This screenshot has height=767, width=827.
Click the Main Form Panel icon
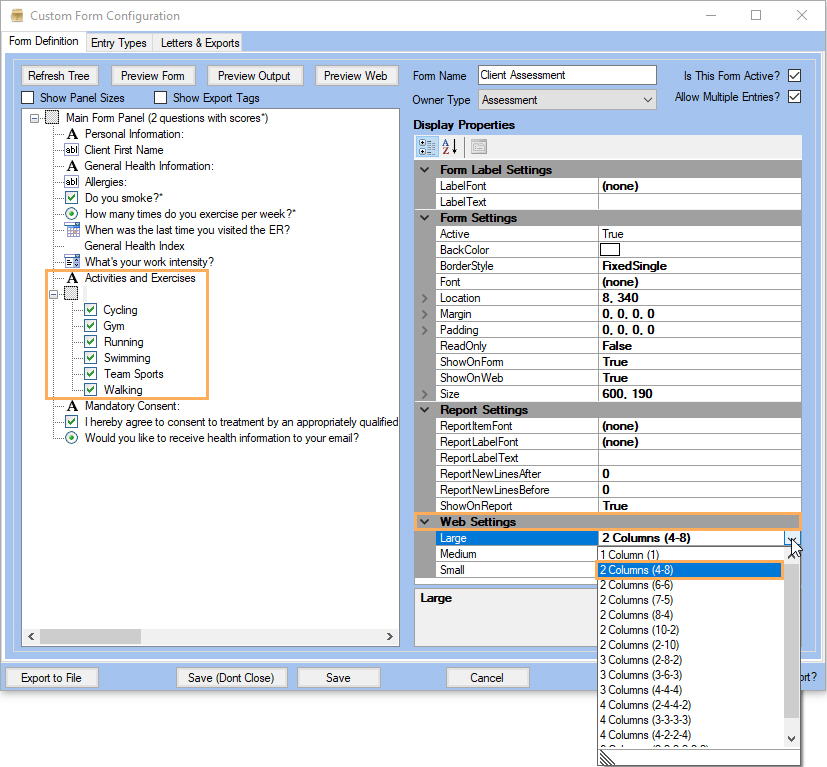click(x=52, y=118)
